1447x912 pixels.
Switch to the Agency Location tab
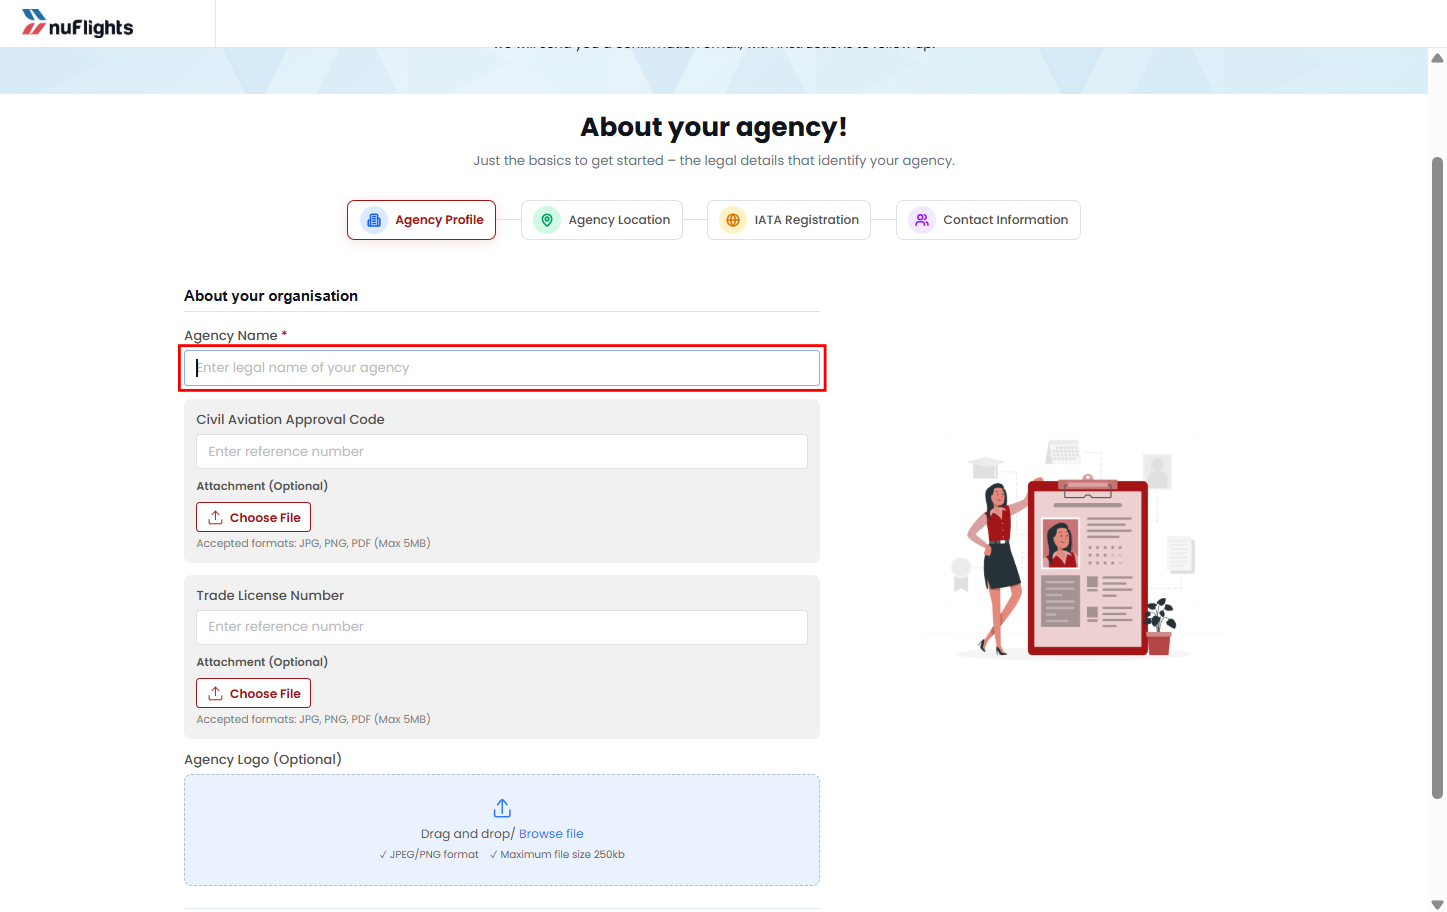pyautogui.click(x=602, y=220)
